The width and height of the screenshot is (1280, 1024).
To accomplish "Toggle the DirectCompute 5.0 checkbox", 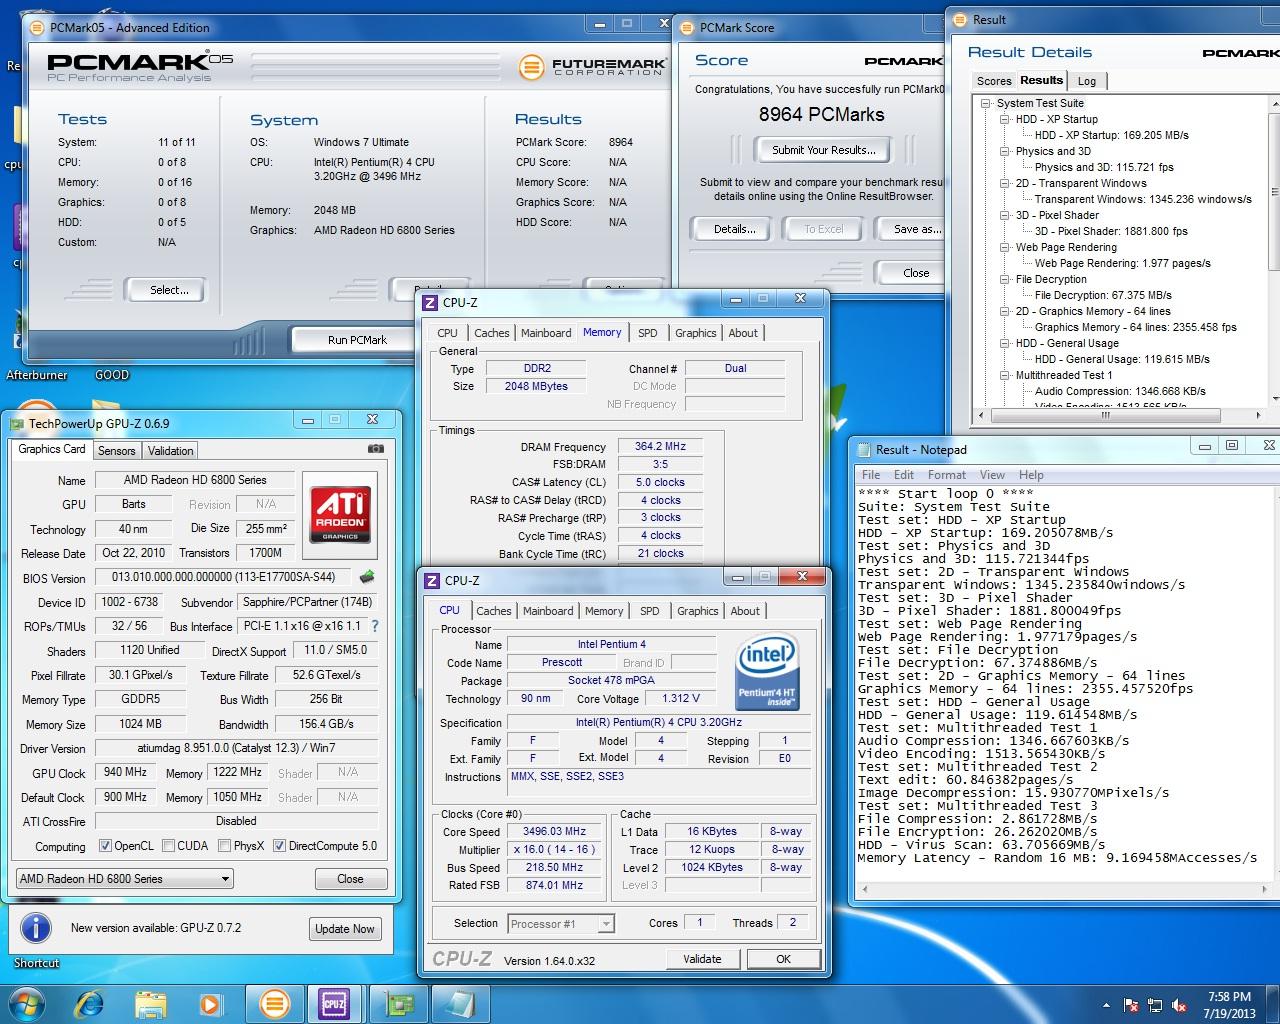I will click(x=279, y=846).
